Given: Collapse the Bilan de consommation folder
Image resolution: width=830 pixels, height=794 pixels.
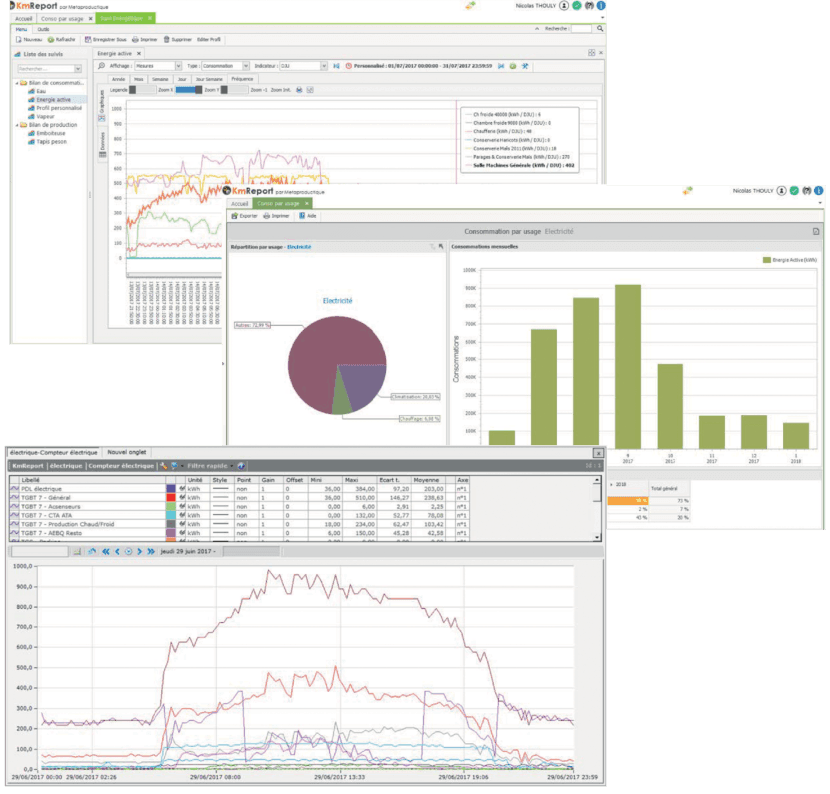Looking at the screenshot, I should tap(17, 83).
